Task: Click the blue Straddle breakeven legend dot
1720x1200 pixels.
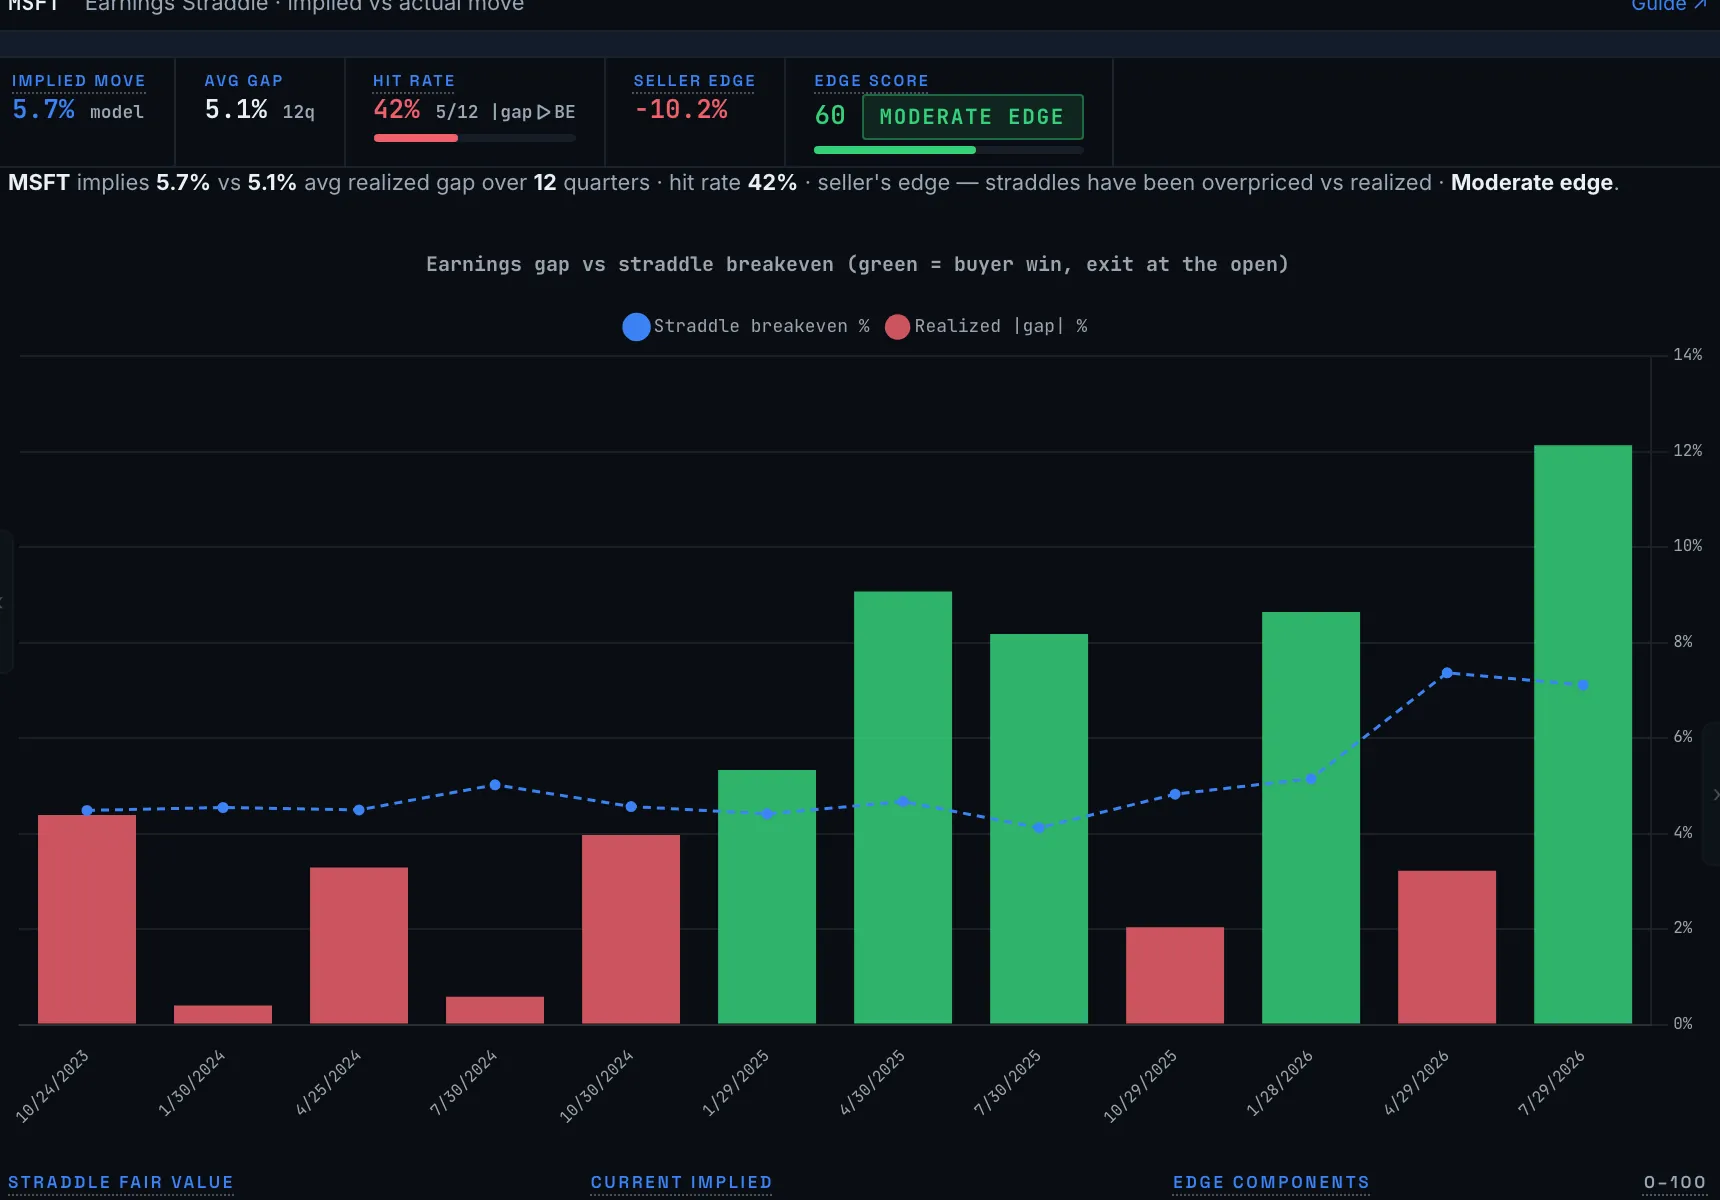Action: tap(636, 327)
